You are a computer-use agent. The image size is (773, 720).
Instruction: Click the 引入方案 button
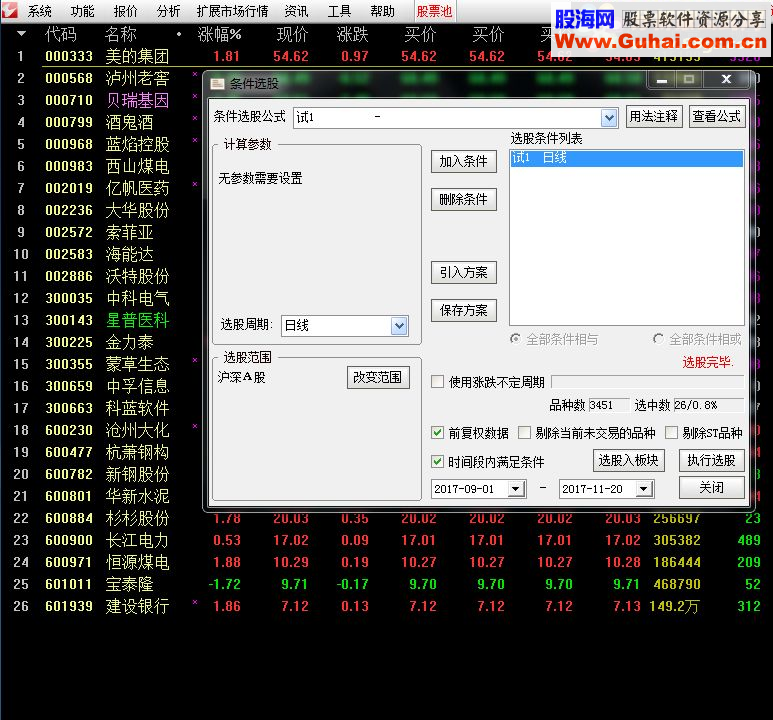point(463,272)
